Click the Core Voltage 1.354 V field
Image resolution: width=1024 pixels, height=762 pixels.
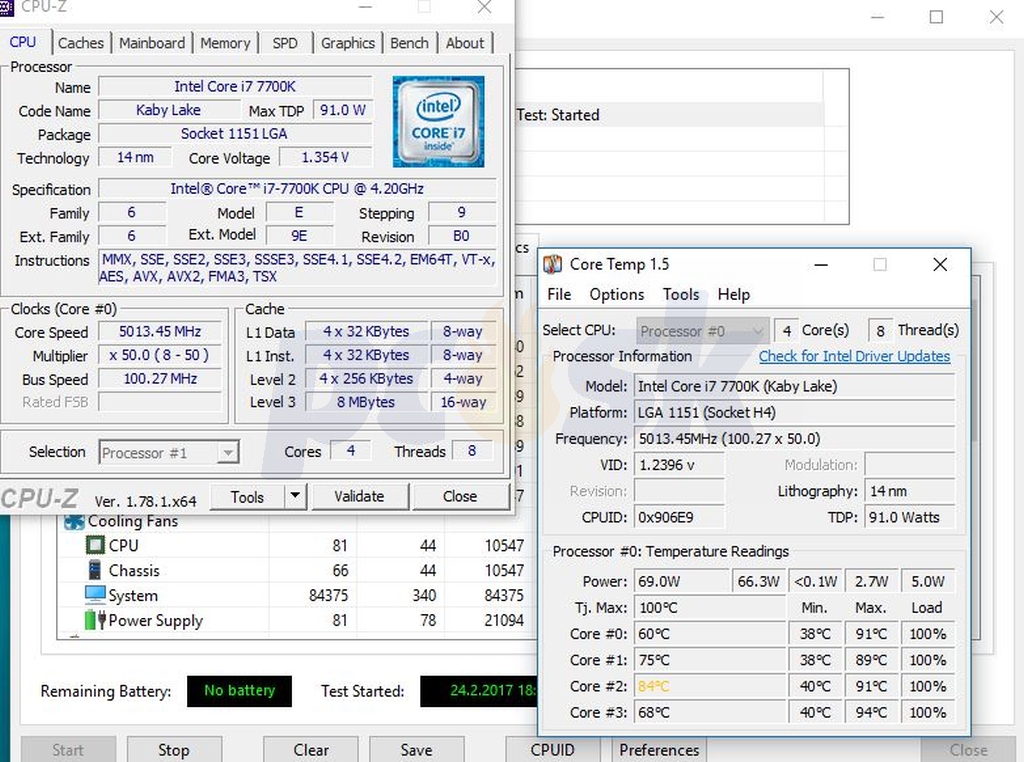coord(325,157)
